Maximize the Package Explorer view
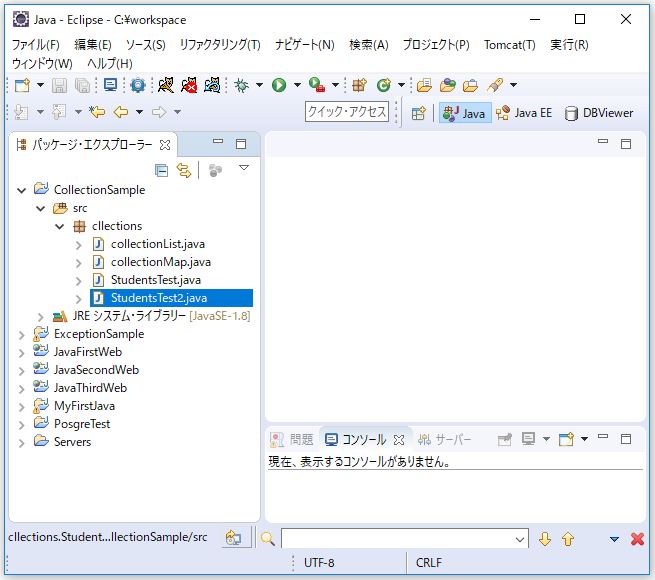This screenshot has height=580, width=655. 241,144
